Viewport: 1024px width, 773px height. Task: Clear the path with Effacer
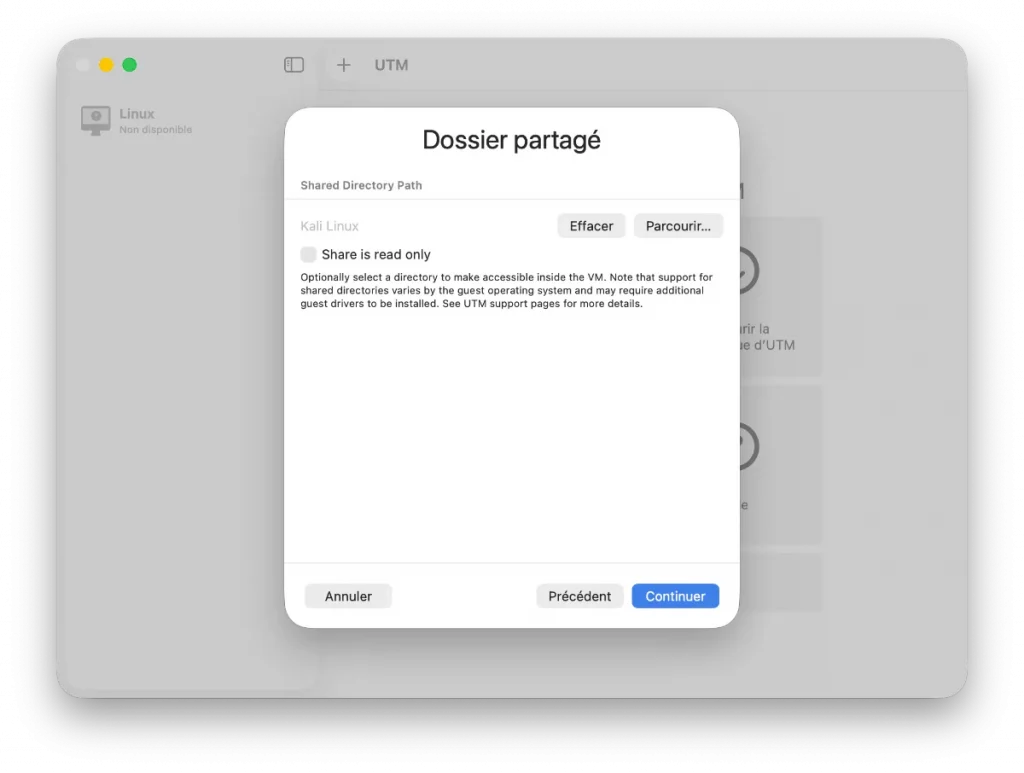tap(591, 226)
